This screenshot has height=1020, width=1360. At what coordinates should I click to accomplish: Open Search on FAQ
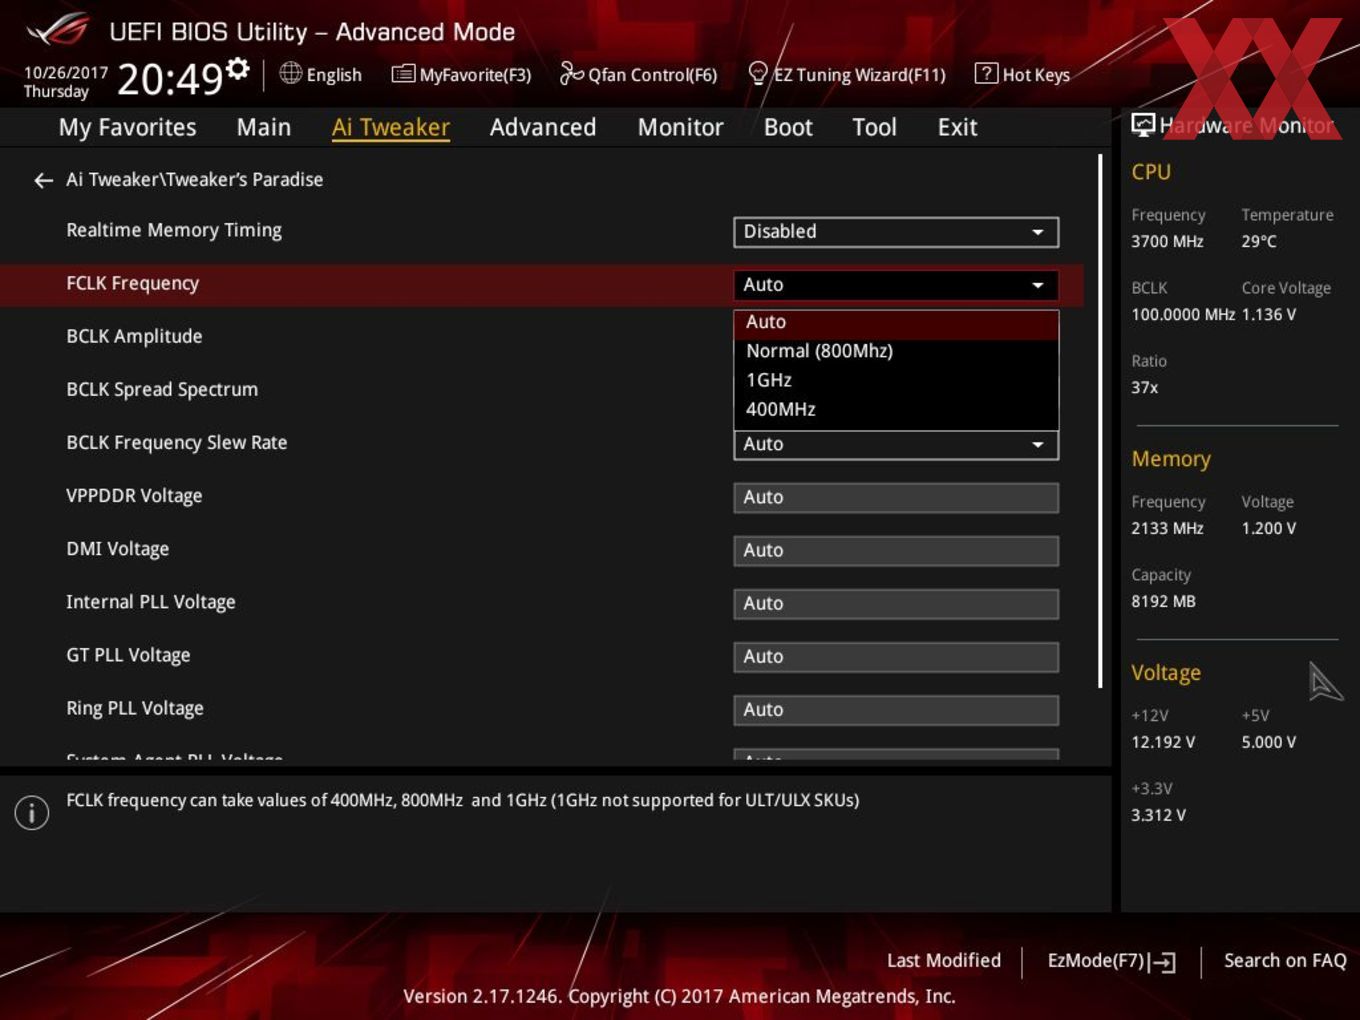click(1285, 960)
